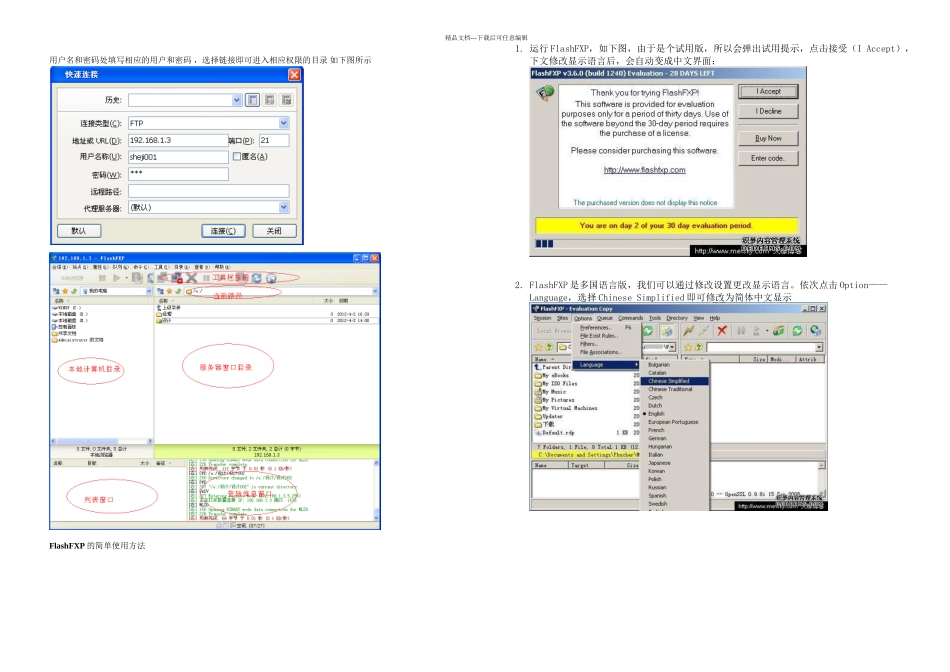Open the Session menu

[542, 318]
